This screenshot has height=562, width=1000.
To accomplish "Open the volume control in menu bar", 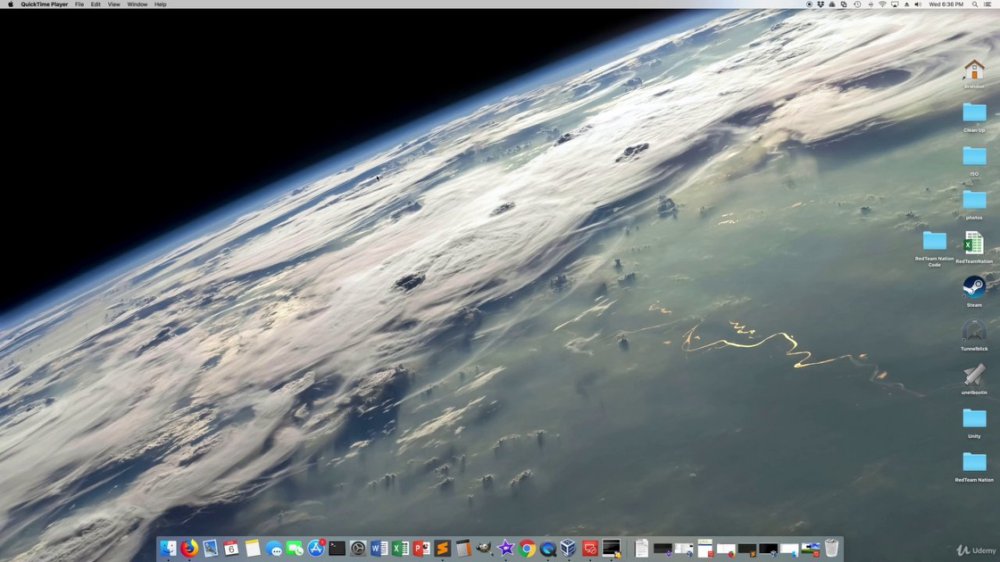I will pyautogui.click(x=918, y=4).
